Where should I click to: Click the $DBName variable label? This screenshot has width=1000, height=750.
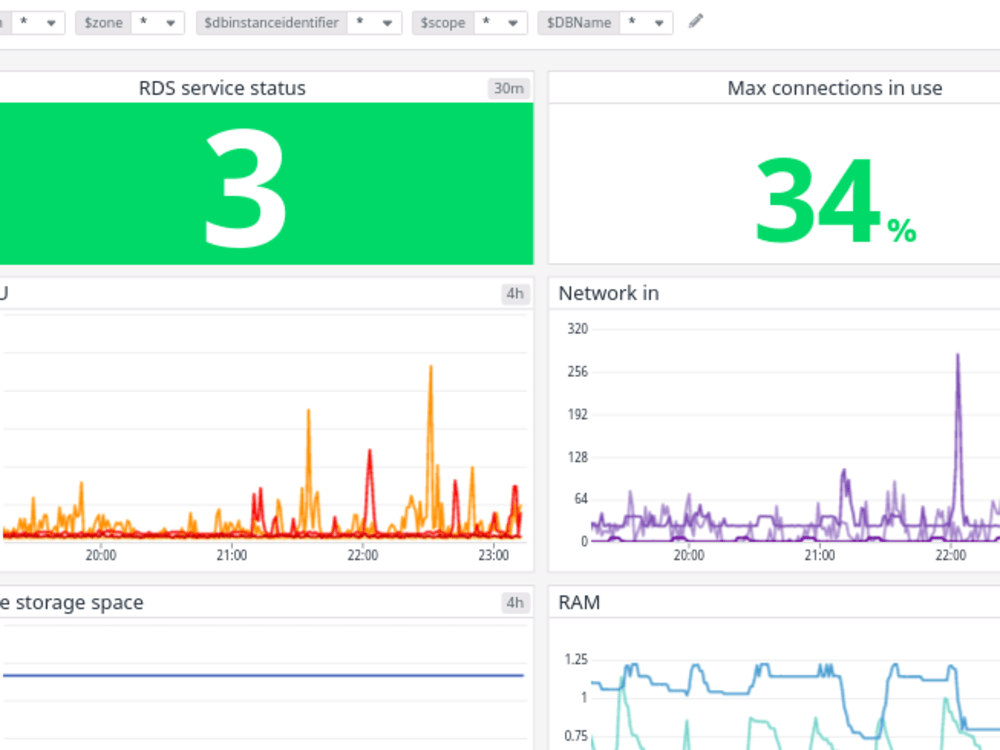(578, 23)
